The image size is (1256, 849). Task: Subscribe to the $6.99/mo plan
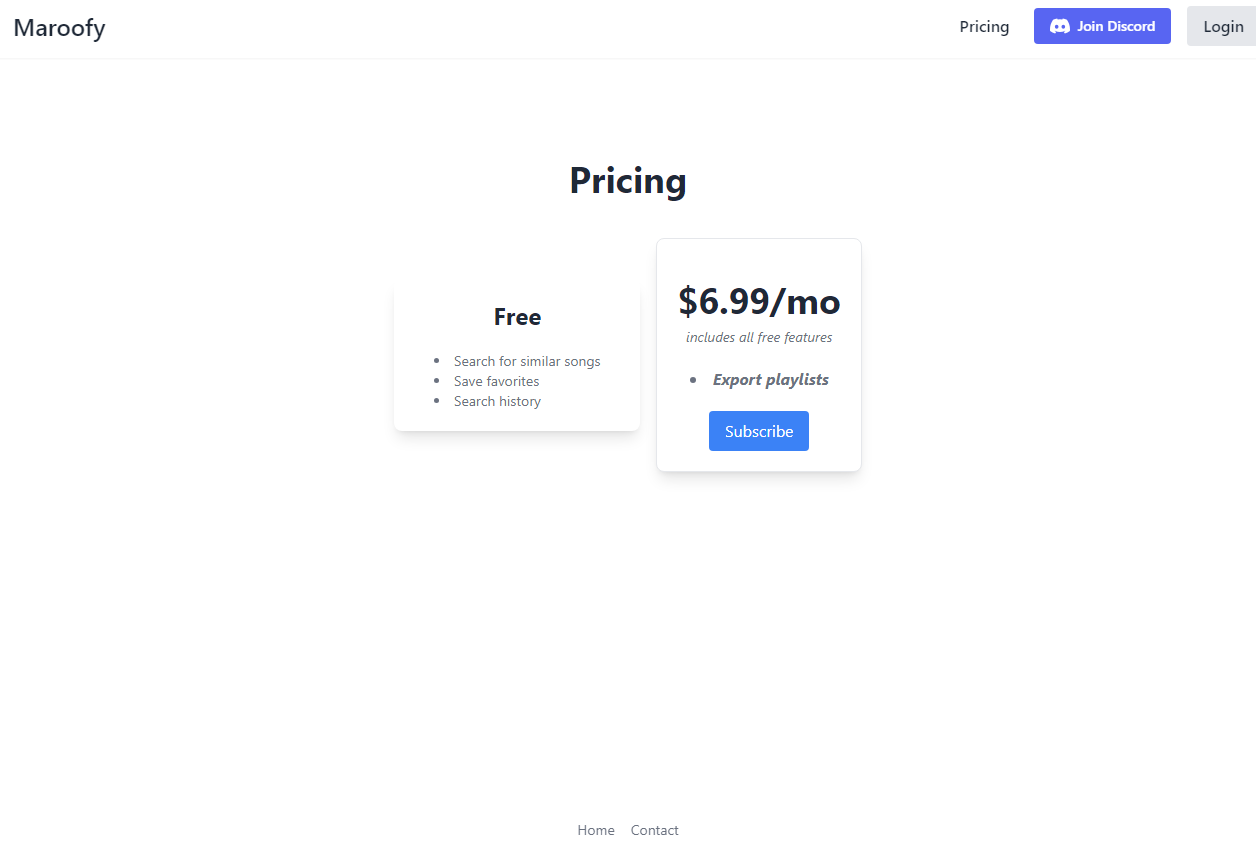pyautogui.click(x=759, y=431)
